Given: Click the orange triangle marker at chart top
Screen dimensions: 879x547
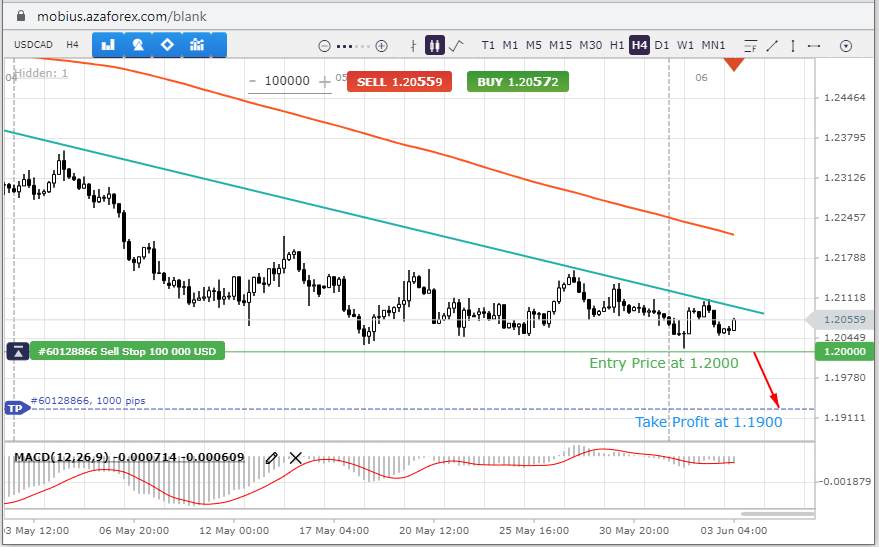Looking at the screenshot, I should 734,64.
